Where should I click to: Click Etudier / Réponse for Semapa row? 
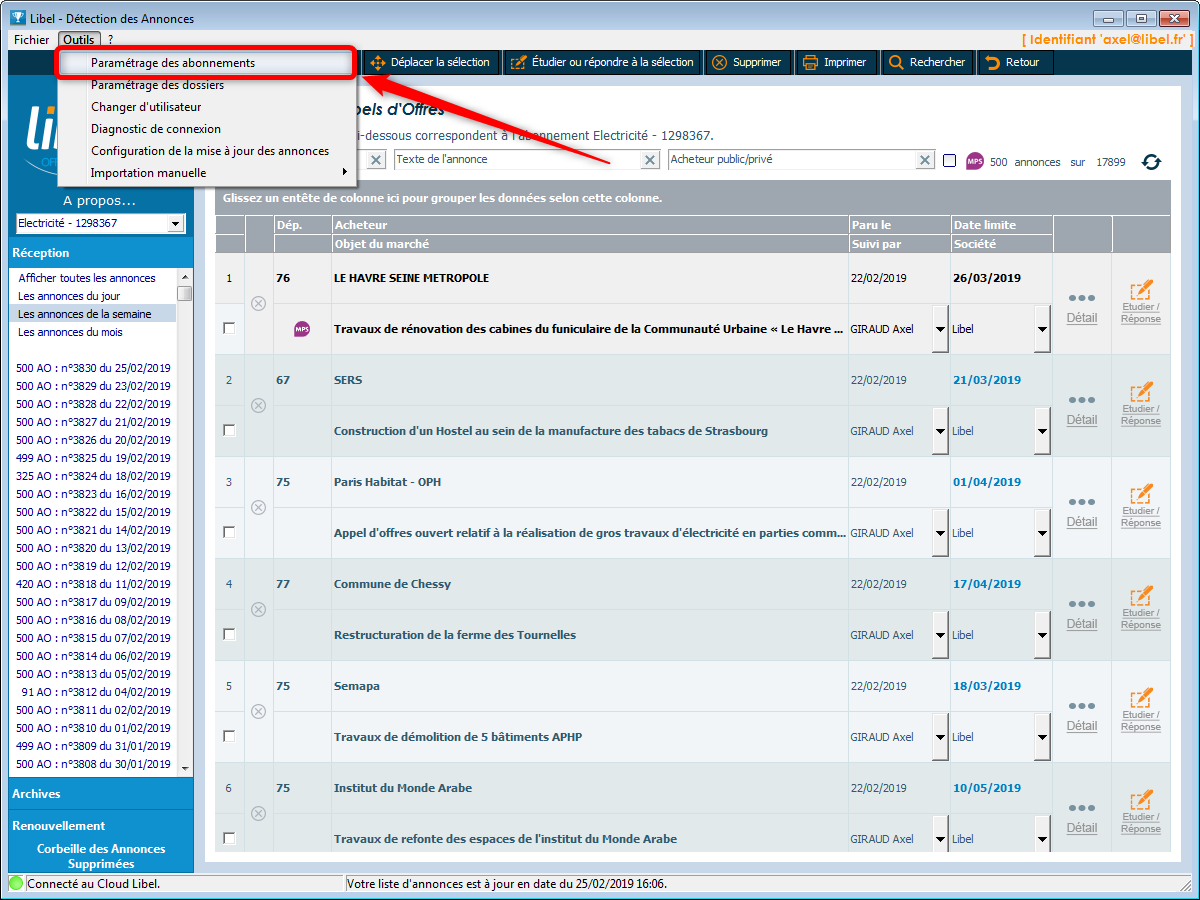(x=1141, y=711)
